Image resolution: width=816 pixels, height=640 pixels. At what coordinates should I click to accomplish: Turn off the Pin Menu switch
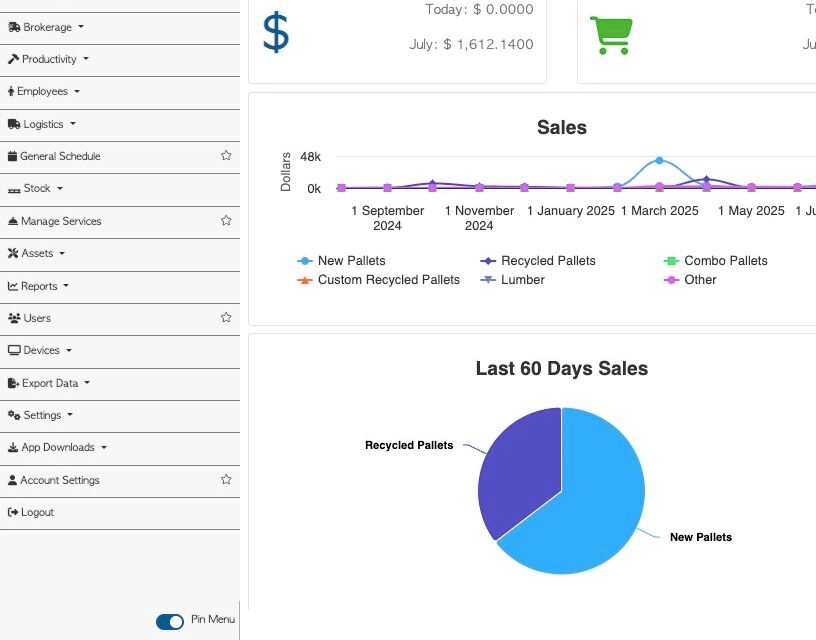pyautogui.click(x=170, y=621)
